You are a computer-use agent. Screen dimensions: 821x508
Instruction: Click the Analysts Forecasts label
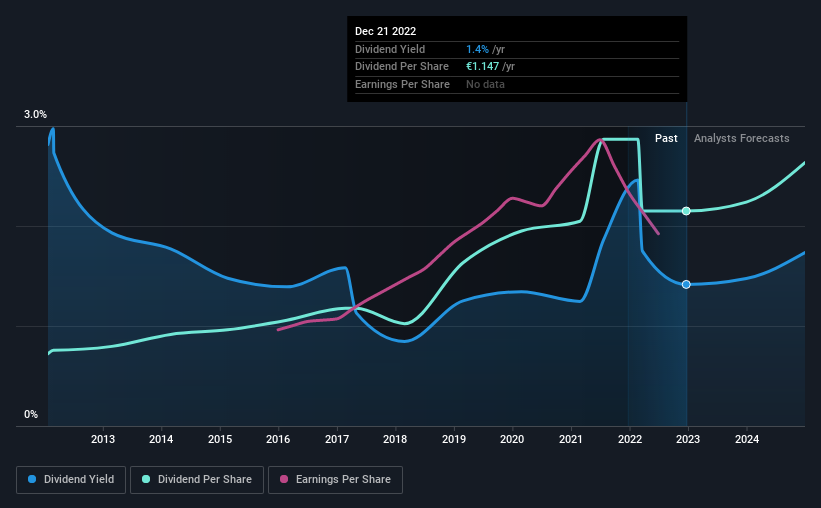click(x=741, y=138)
